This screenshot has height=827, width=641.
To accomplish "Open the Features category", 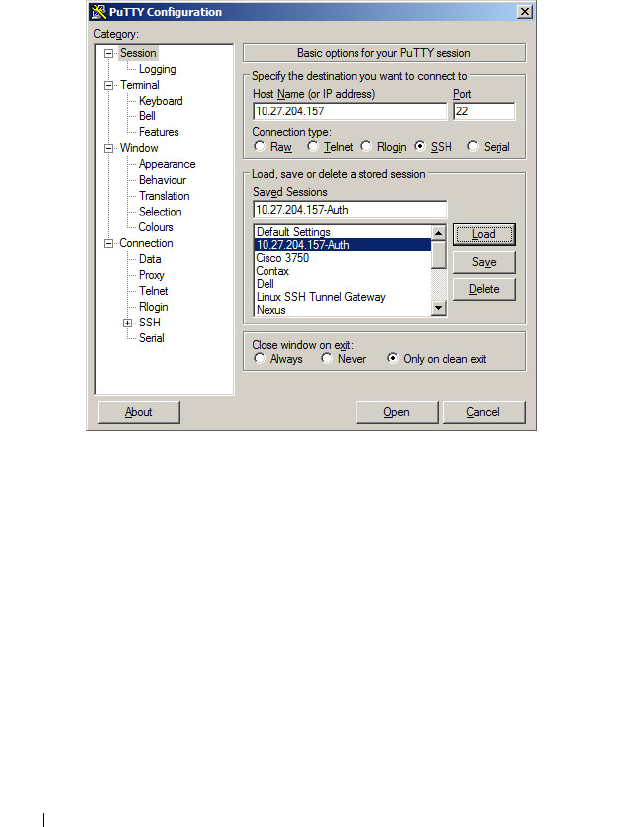I will [x=159, y=132].
